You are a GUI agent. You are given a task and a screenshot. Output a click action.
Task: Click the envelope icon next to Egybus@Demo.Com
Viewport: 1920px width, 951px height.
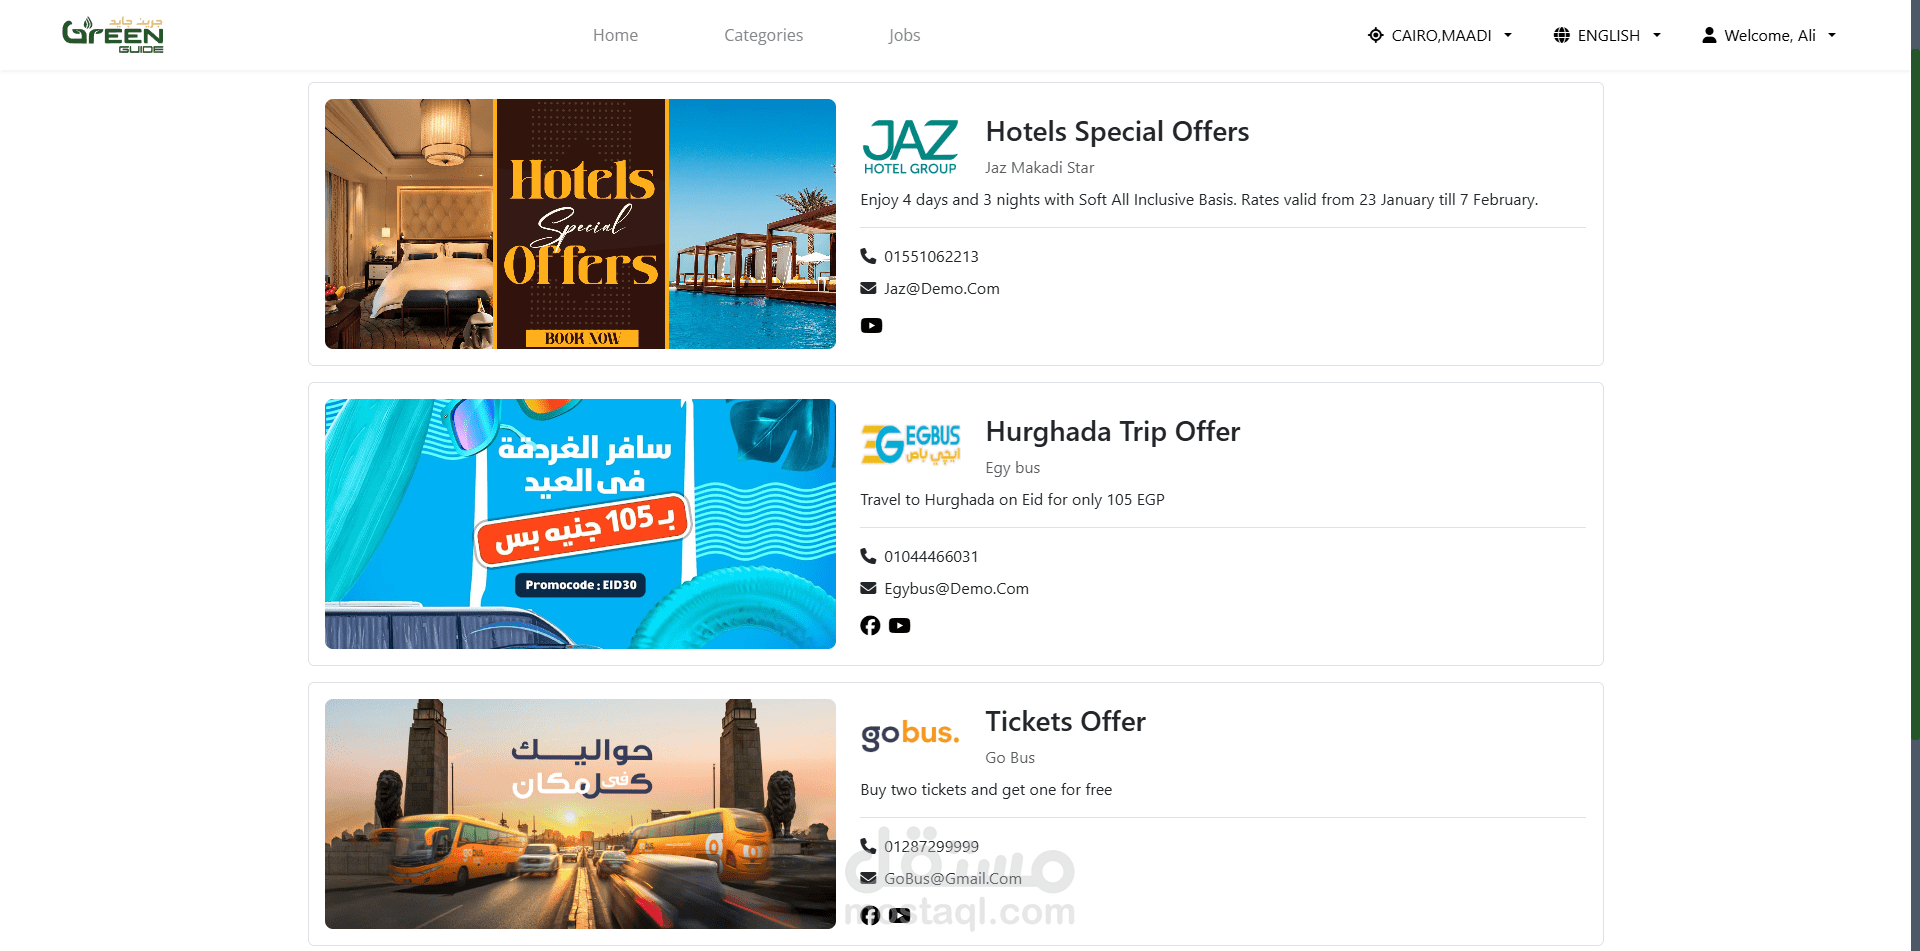click(868, 588)
